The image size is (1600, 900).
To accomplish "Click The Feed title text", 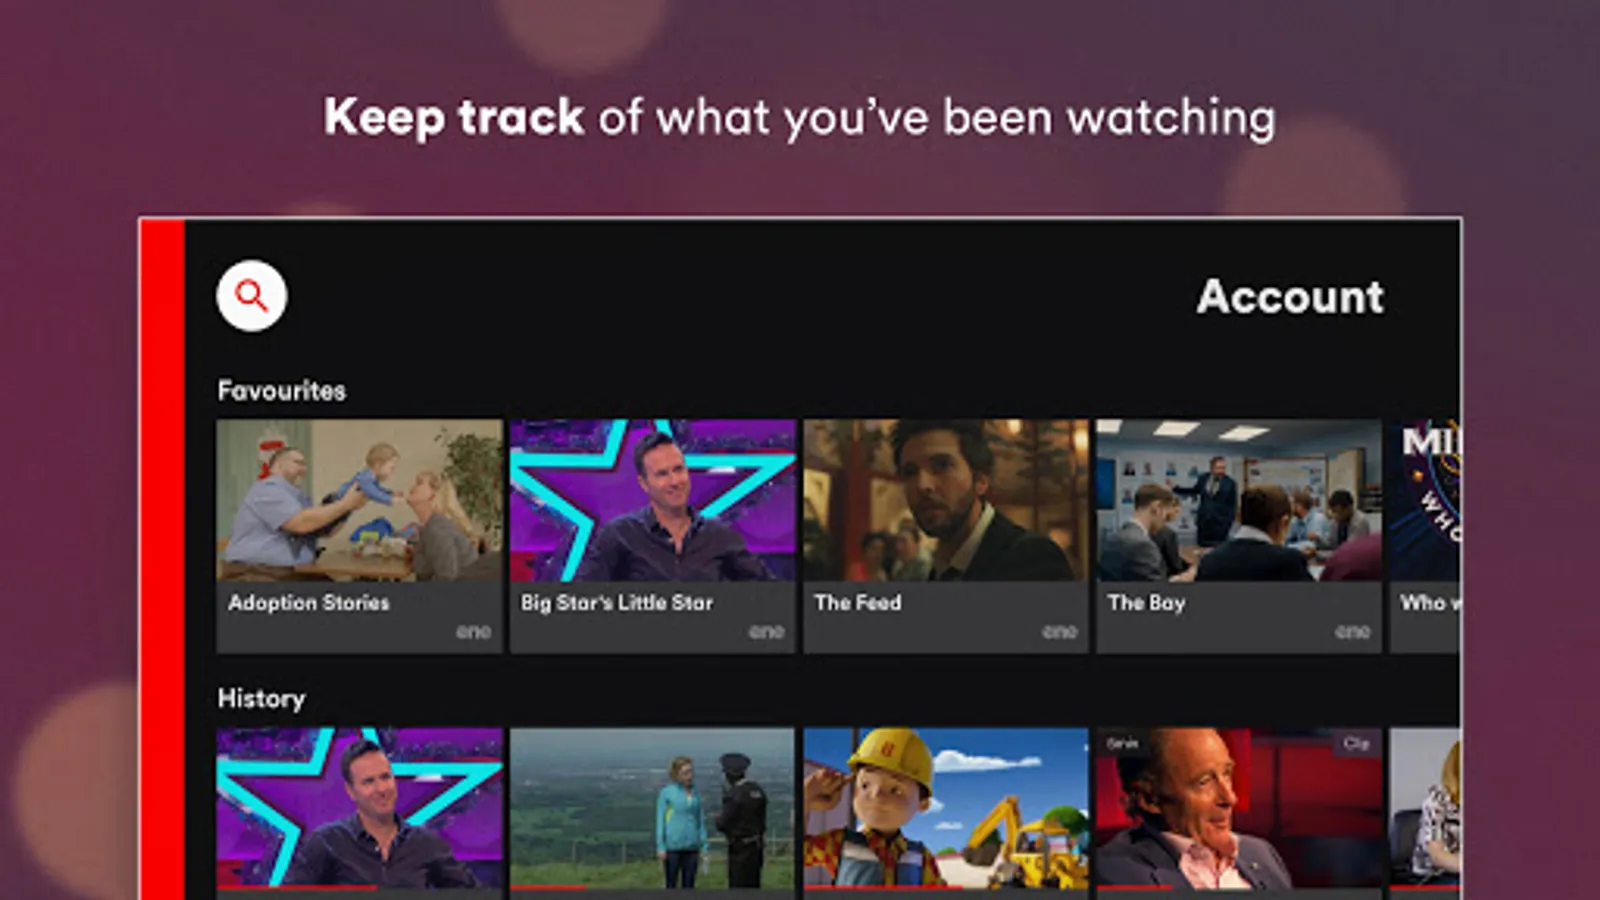I will (x=858, y=602).
